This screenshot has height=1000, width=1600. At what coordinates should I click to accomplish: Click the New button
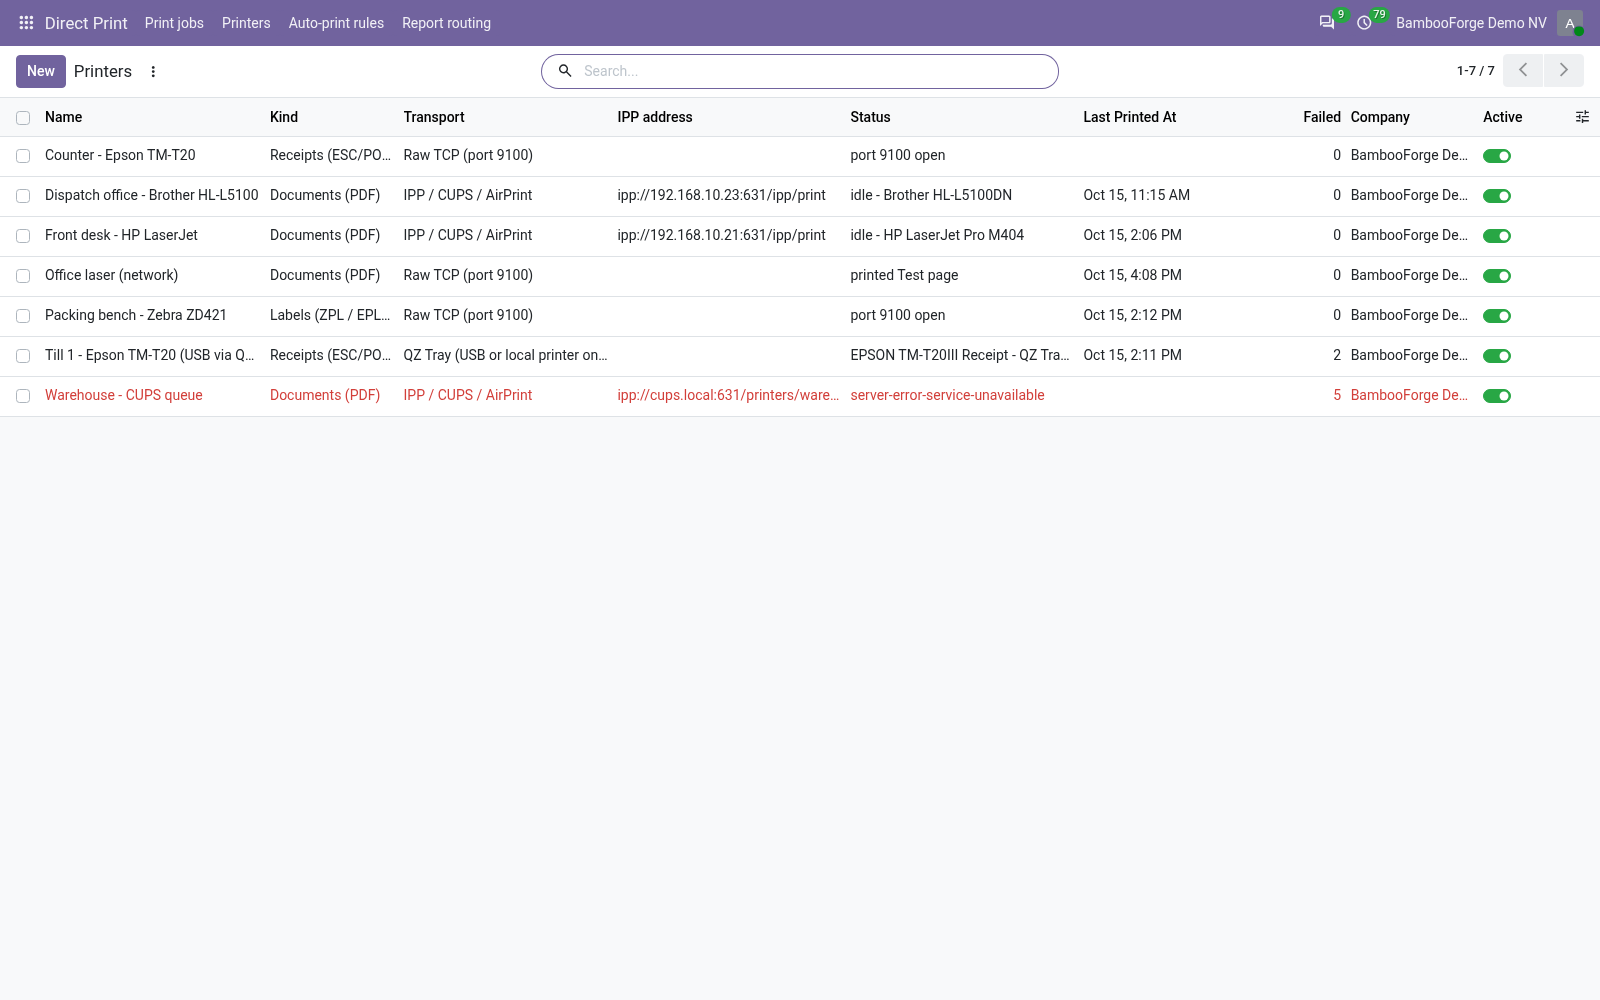pyautogui.click(x=41, y=71)
